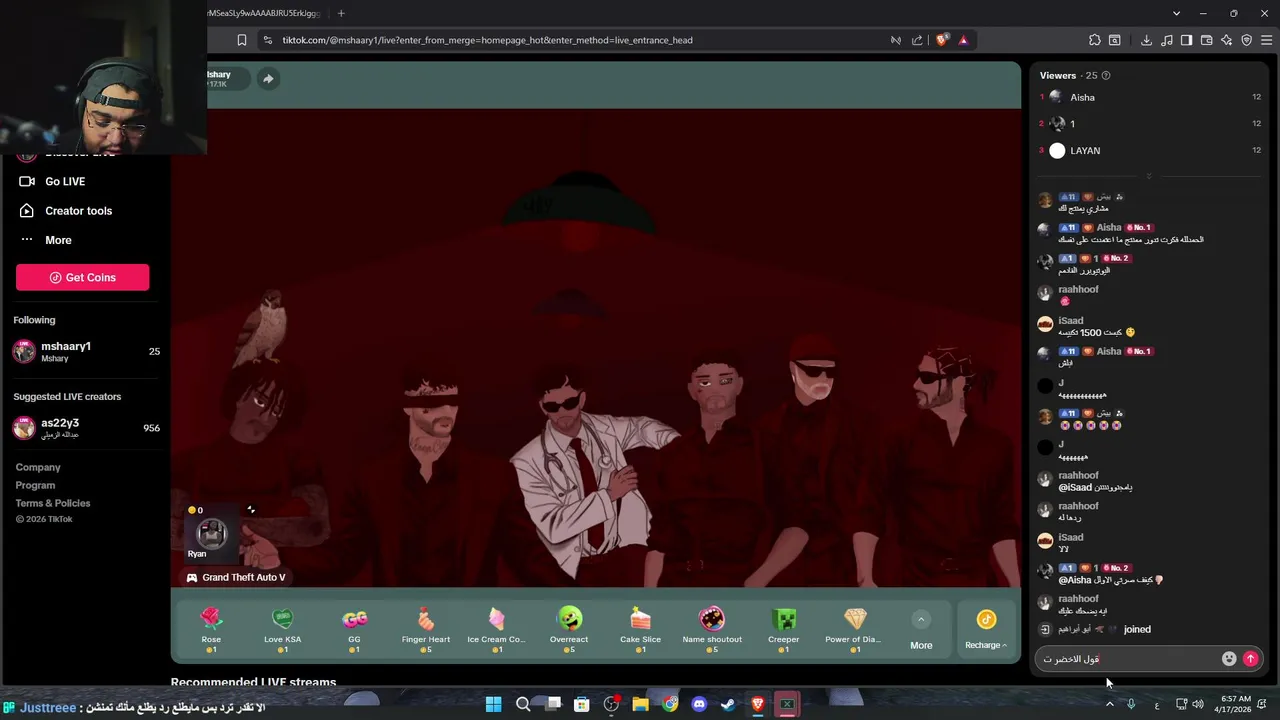Expand the More gifts panel
This screenshot has height=720, width=1280.
click(x=921, y=630)
